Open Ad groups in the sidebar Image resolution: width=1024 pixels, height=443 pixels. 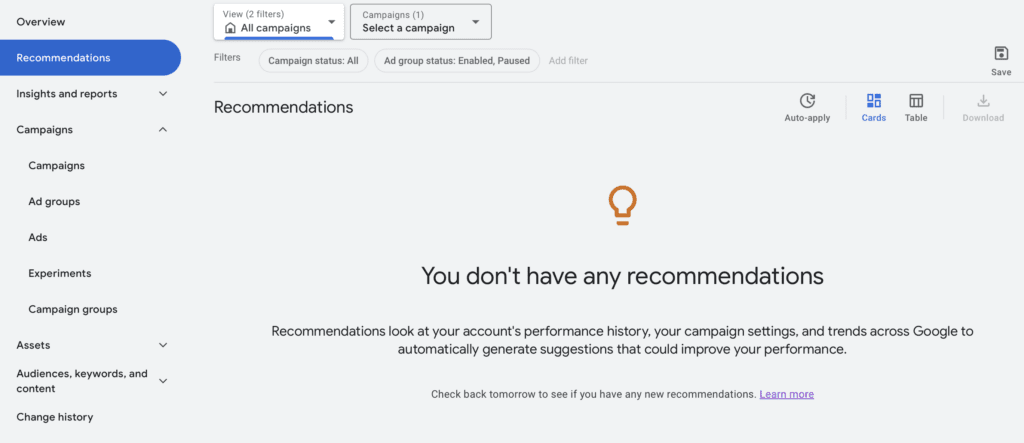[54, 202]
